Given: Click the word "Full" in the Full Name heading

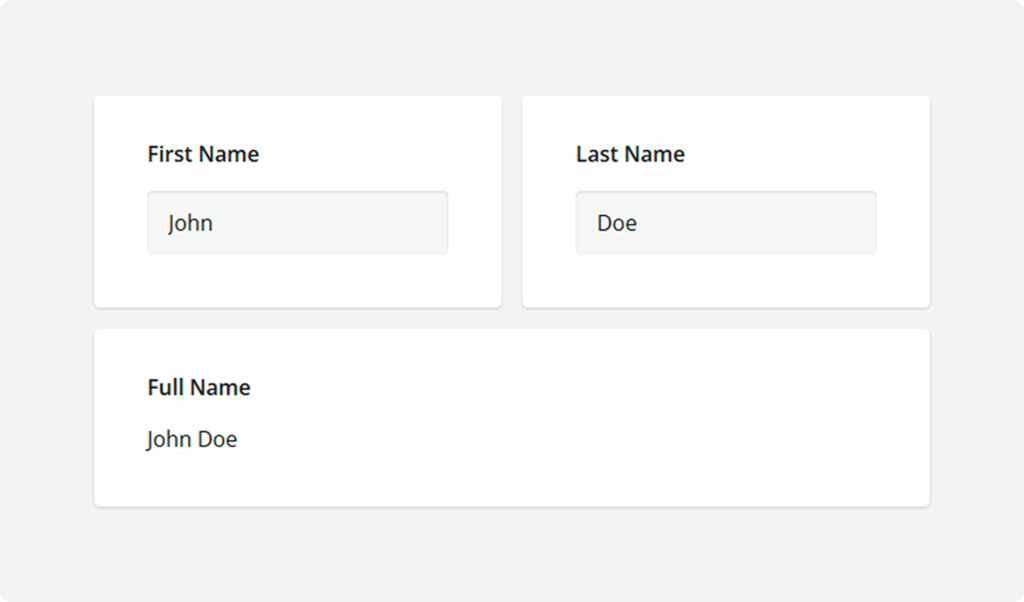Looking at the screenshot, I should point(166,388).
